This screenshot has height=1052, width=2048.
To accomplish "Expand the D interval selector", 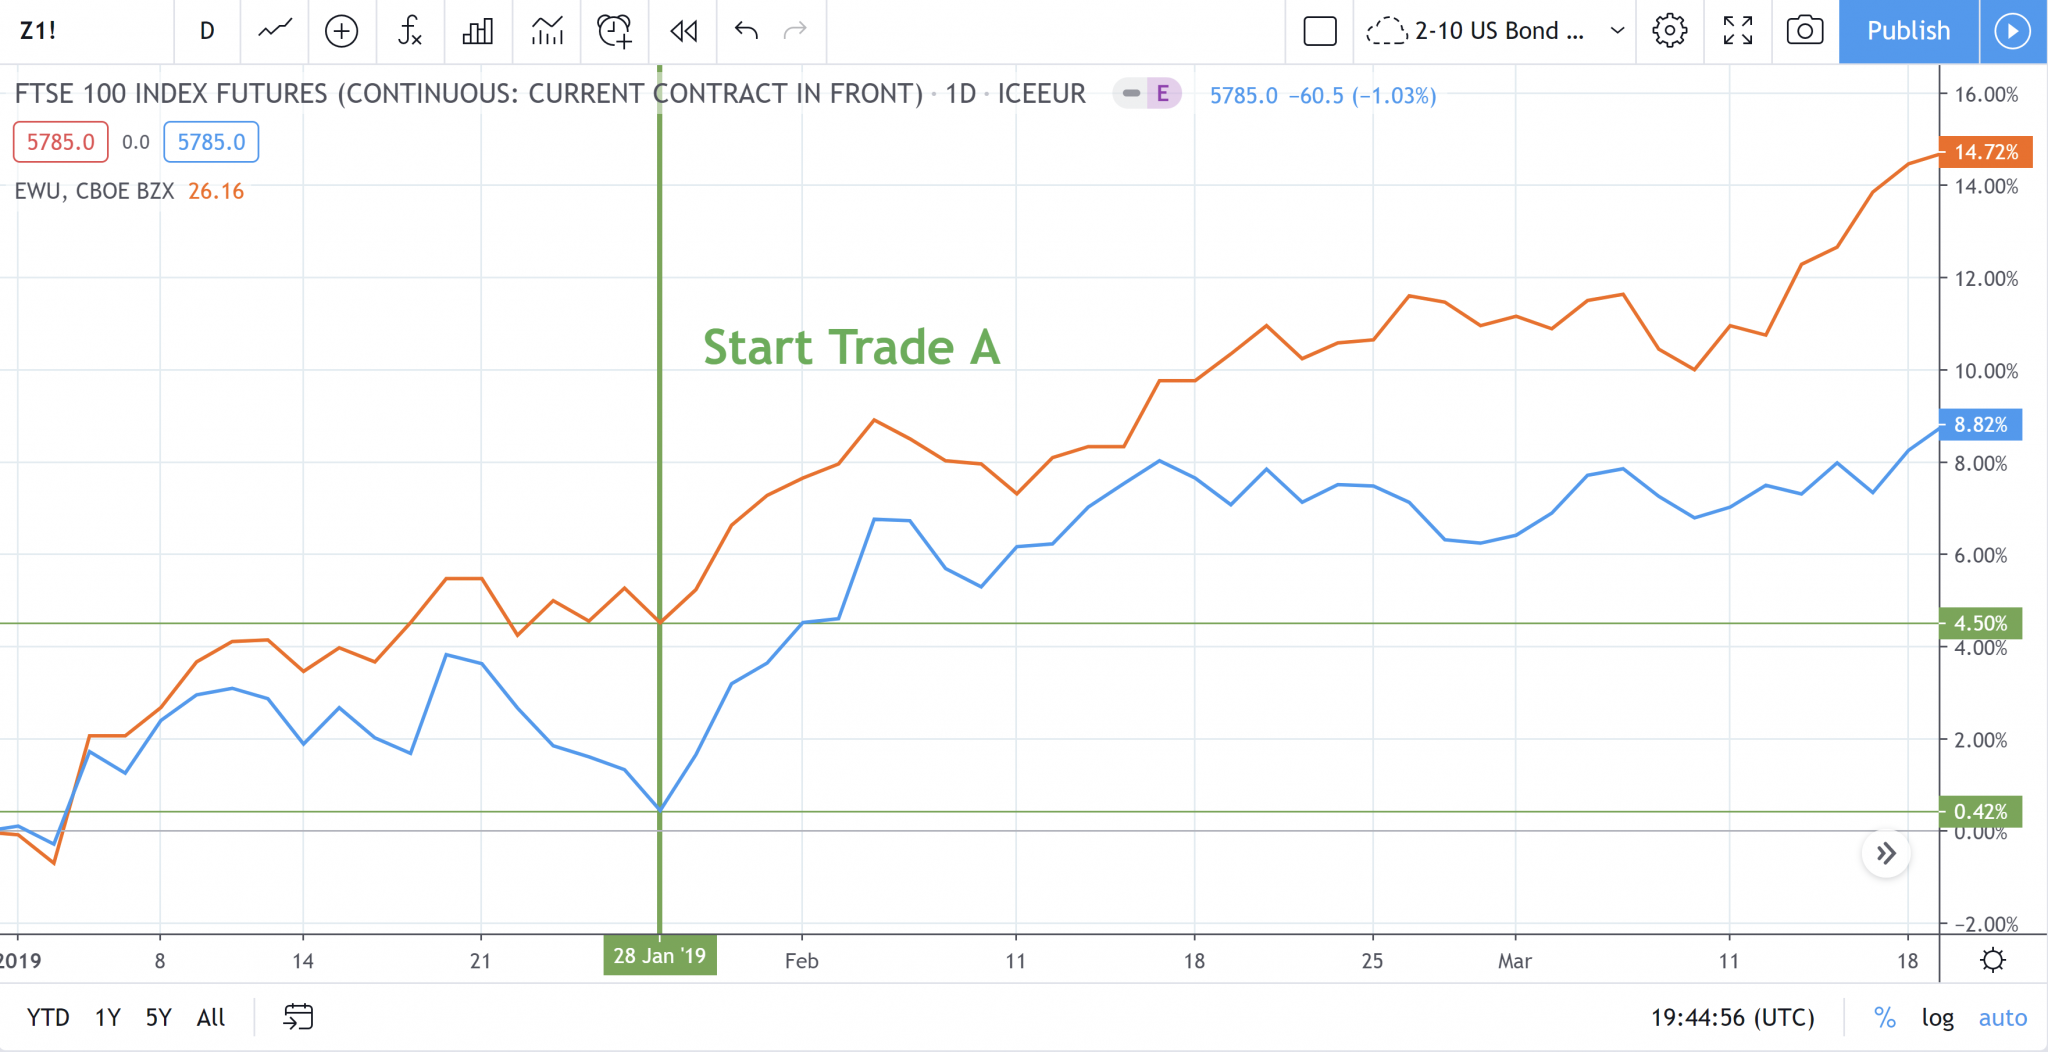I will [x=208, y=31].
